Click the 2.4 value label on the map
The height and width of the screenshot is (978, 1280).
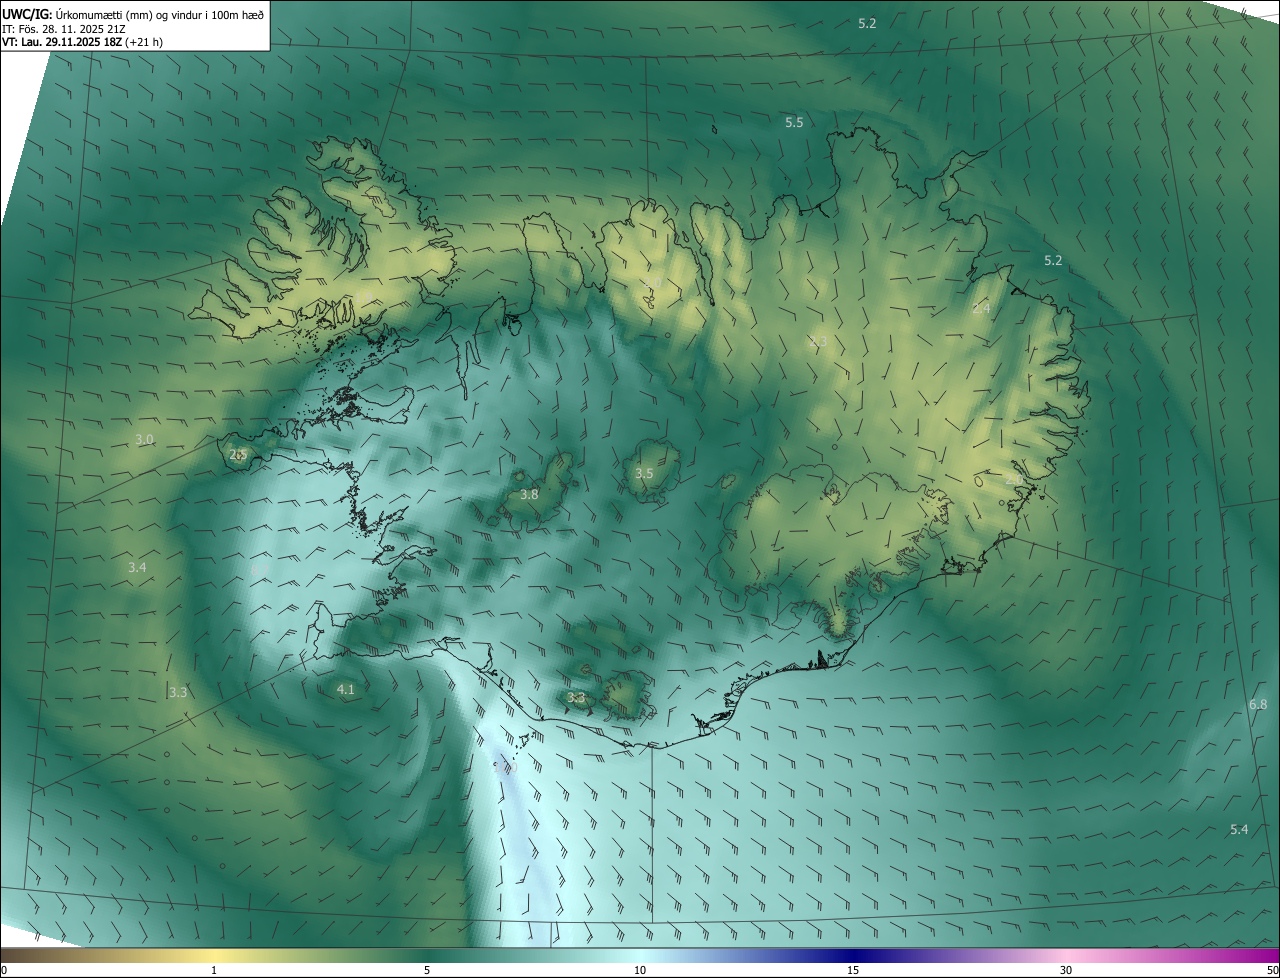coord(981,308)
